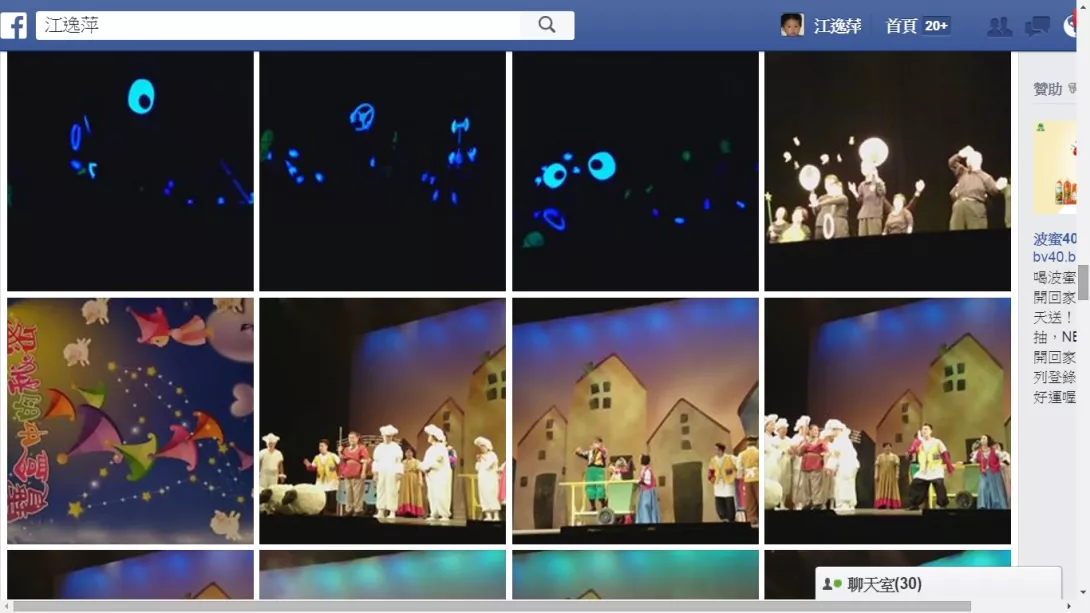Image resolution: width=1090 pixels, height=613 pixels.
Task: Click the 贊助 sponsored label
Action: click(1048, 89)
